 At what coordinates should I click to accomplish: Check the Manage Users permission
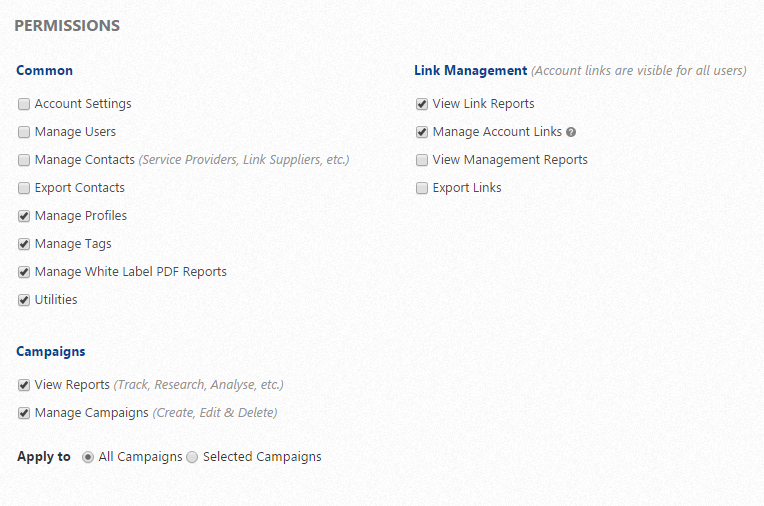click(24, 132)
